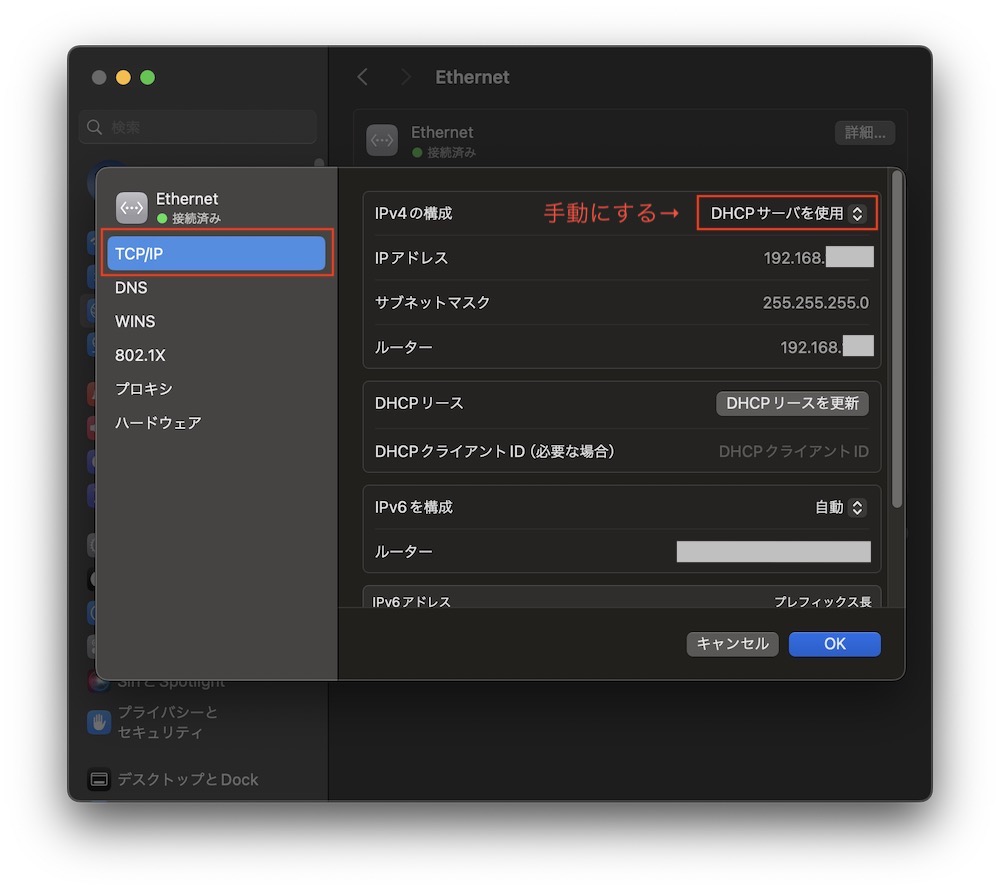Click the forward chevron arrow in the header

[405, 77]
